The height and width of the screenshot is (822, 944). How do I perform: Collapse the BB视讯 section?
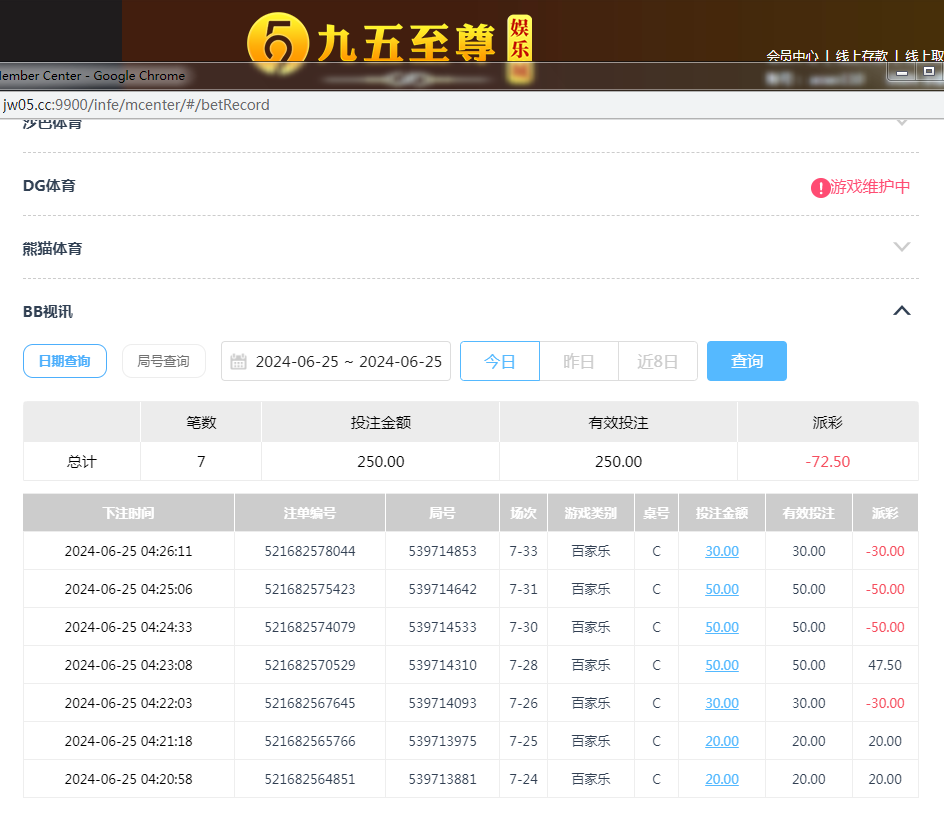pos(901,311)
